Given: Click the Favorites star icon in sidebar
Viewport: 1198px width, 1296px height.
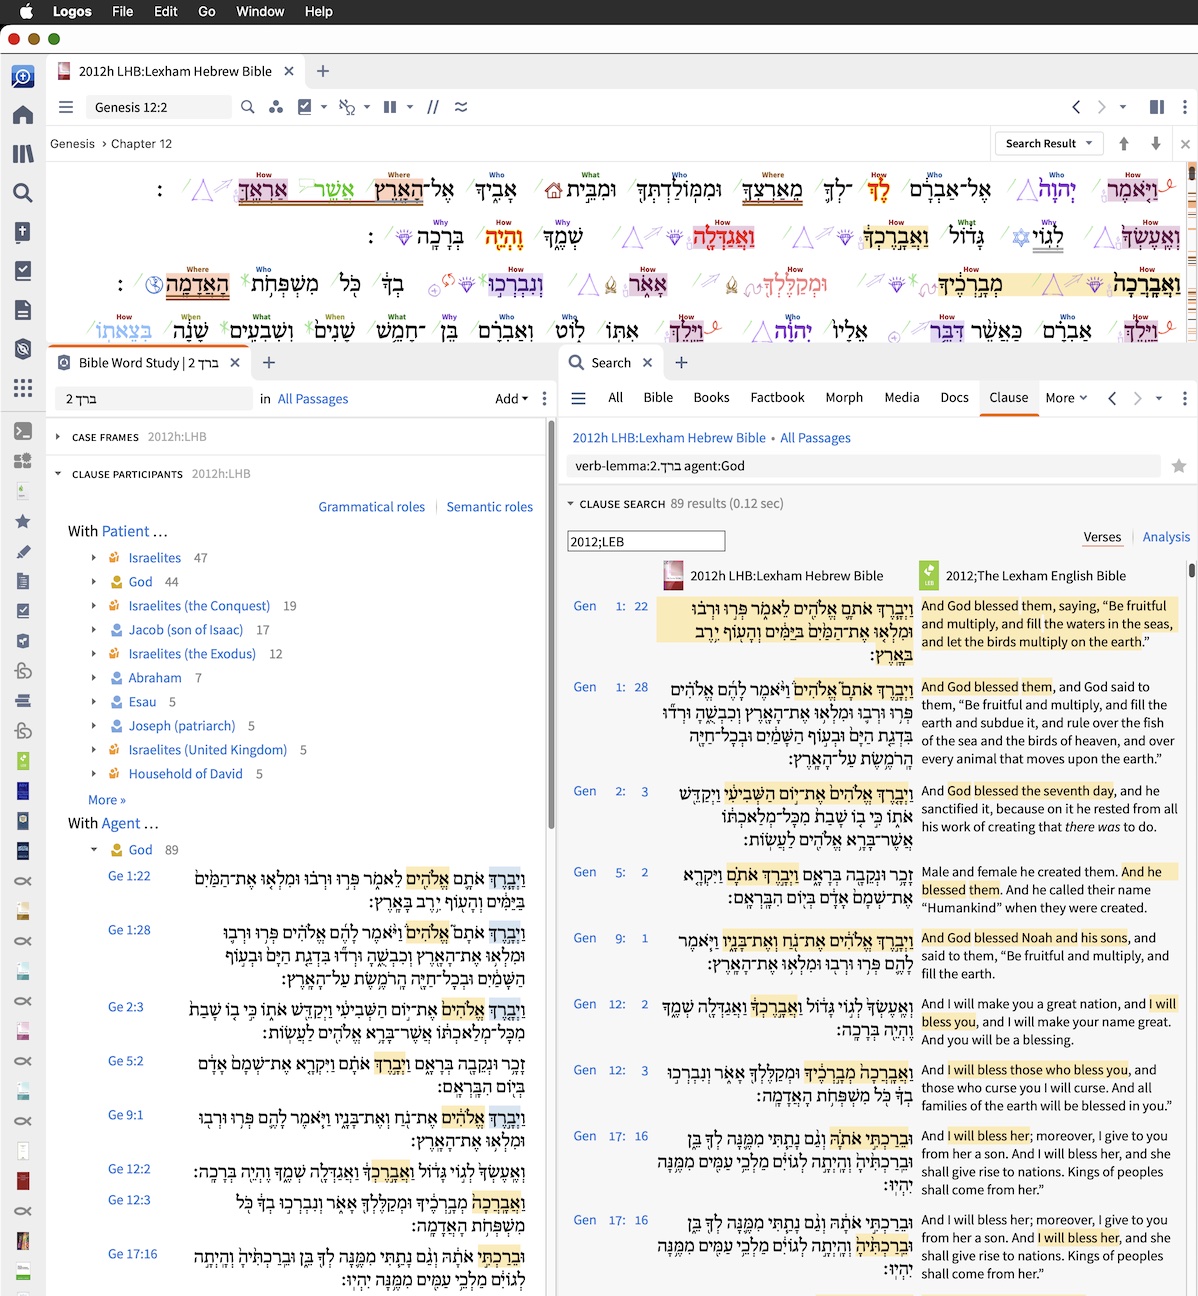Looking at the screenshot, I should pos(22,521).
